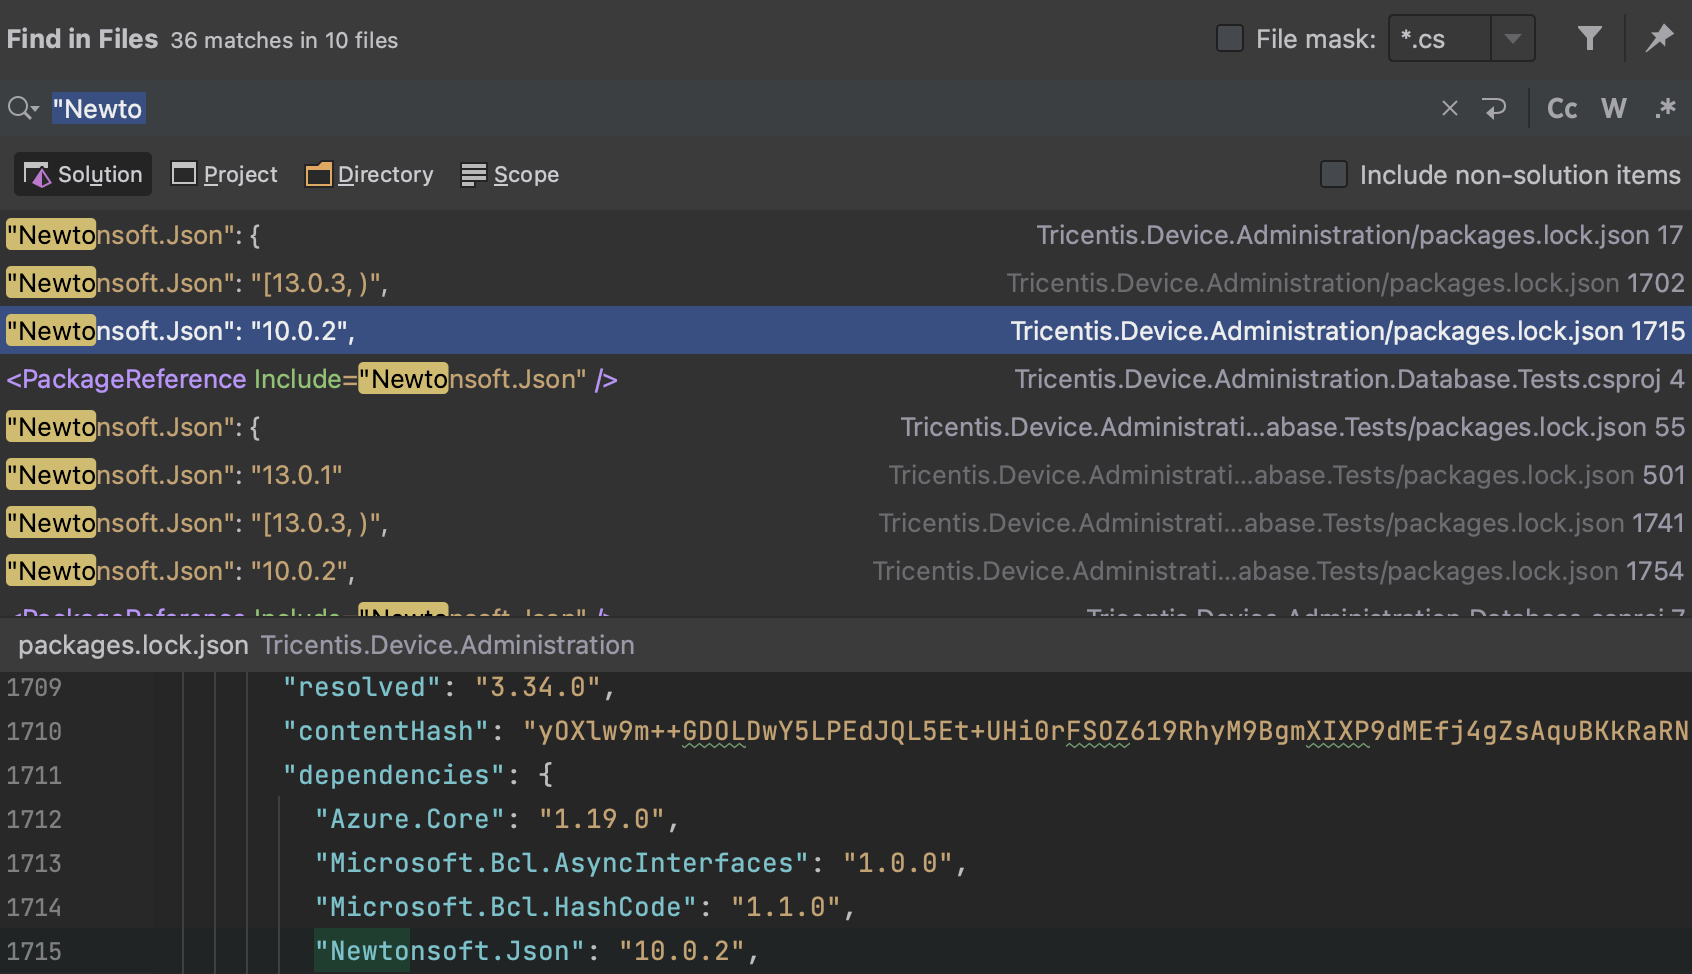Select result "[13.0.3, )" at line 1741
1692x974 pixels.
coord(846,523)
